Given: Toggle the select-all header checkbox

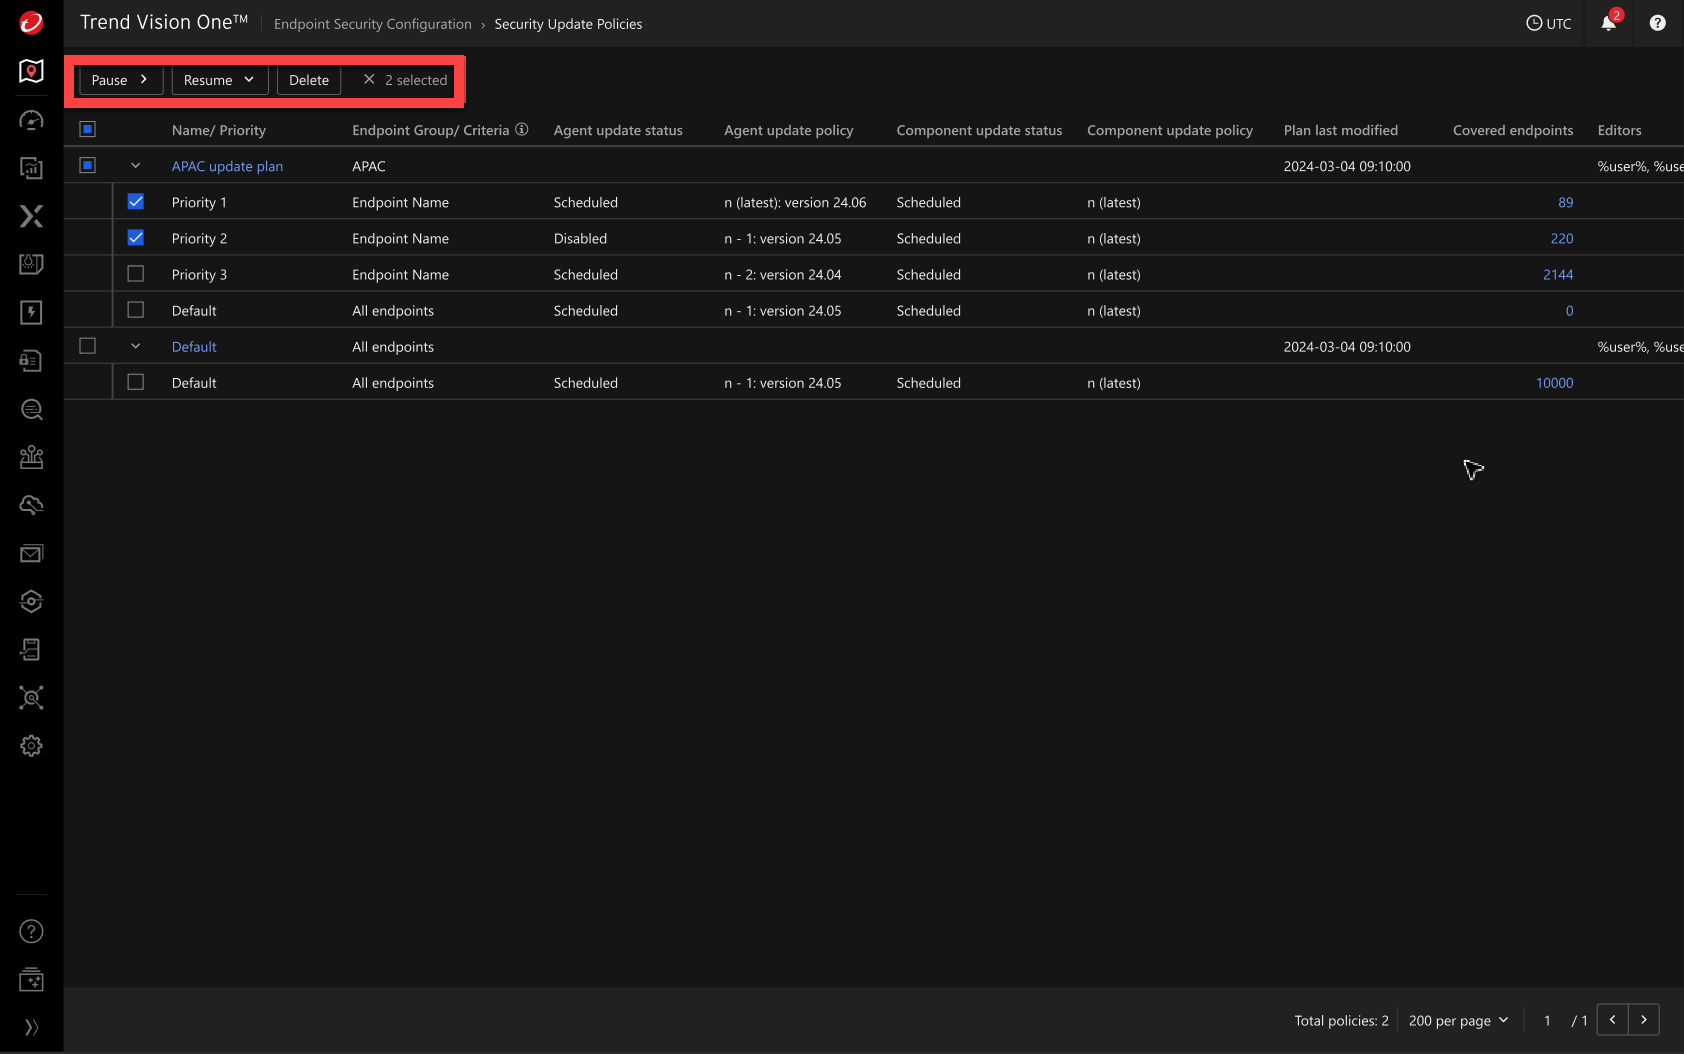Looking at the screenshot, I should pyautogui.click(x=88, y=130).
